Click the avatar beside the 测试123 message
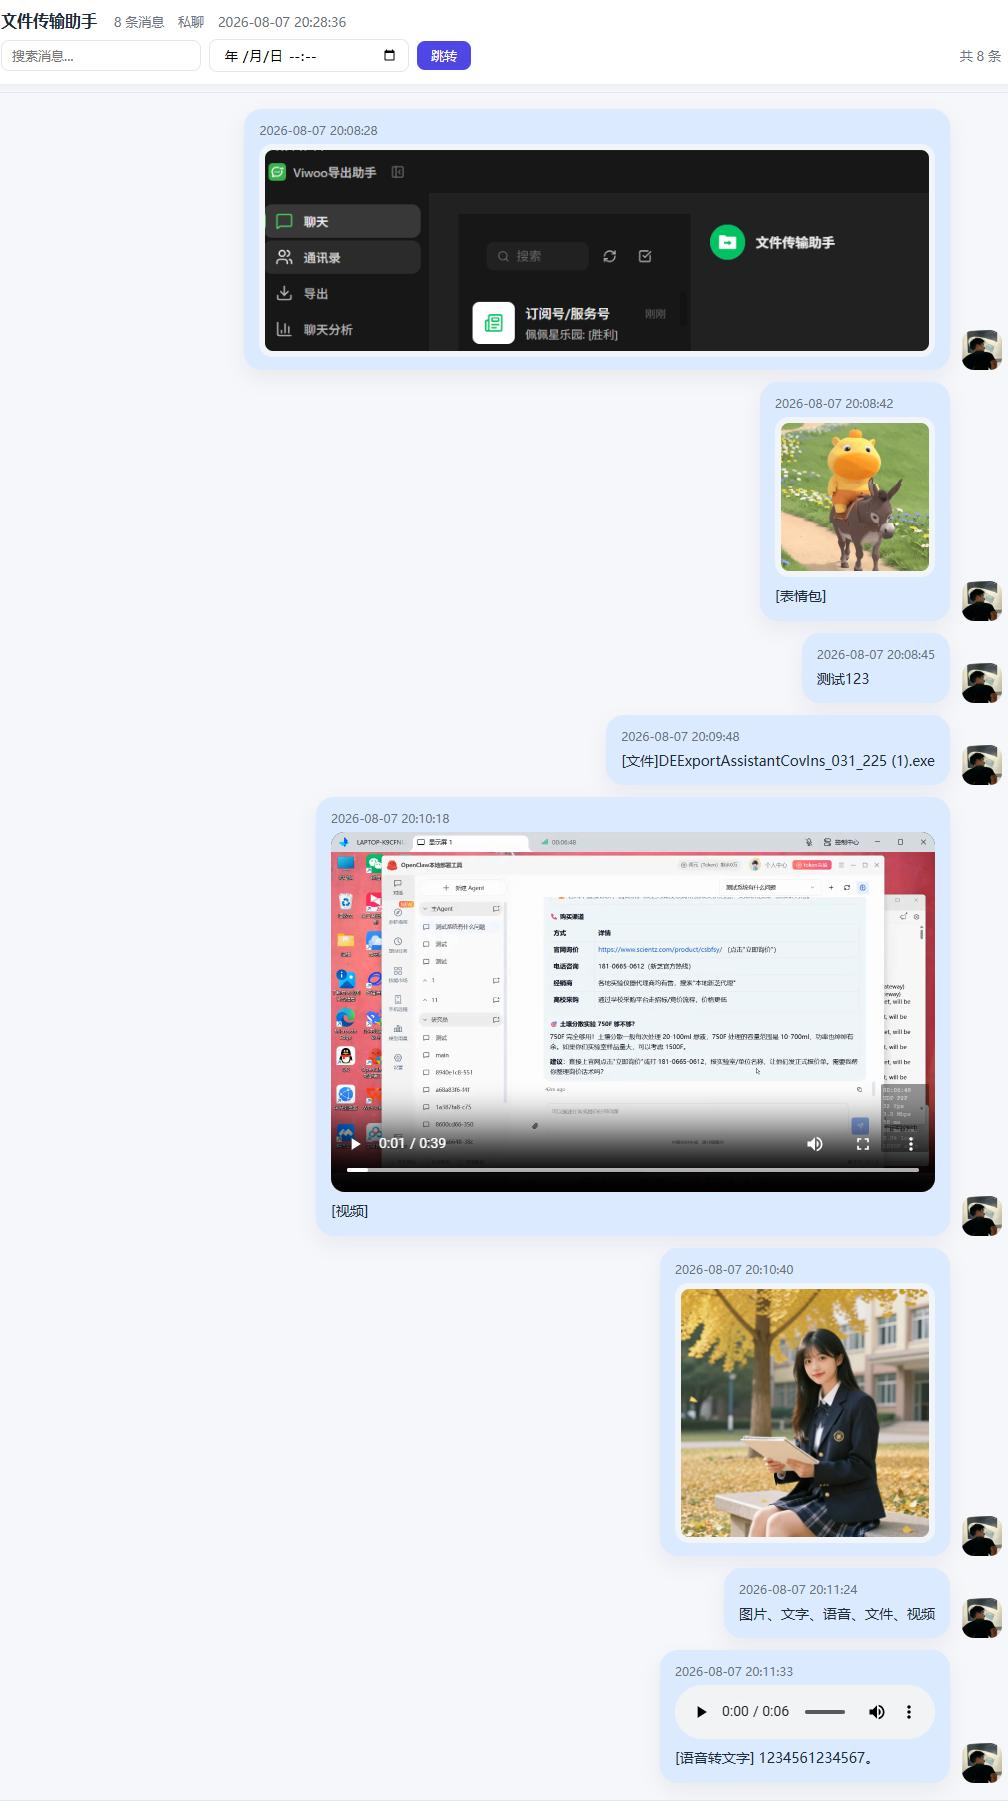The height and width of the screenshot is (1801, 1008). click(982, 683)
